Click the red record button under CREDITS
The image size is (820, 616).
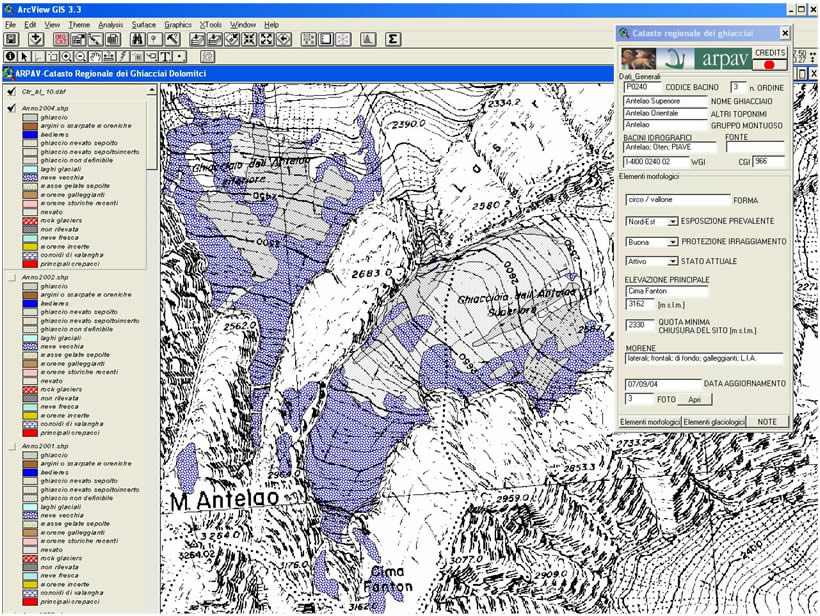pos(769,65)
